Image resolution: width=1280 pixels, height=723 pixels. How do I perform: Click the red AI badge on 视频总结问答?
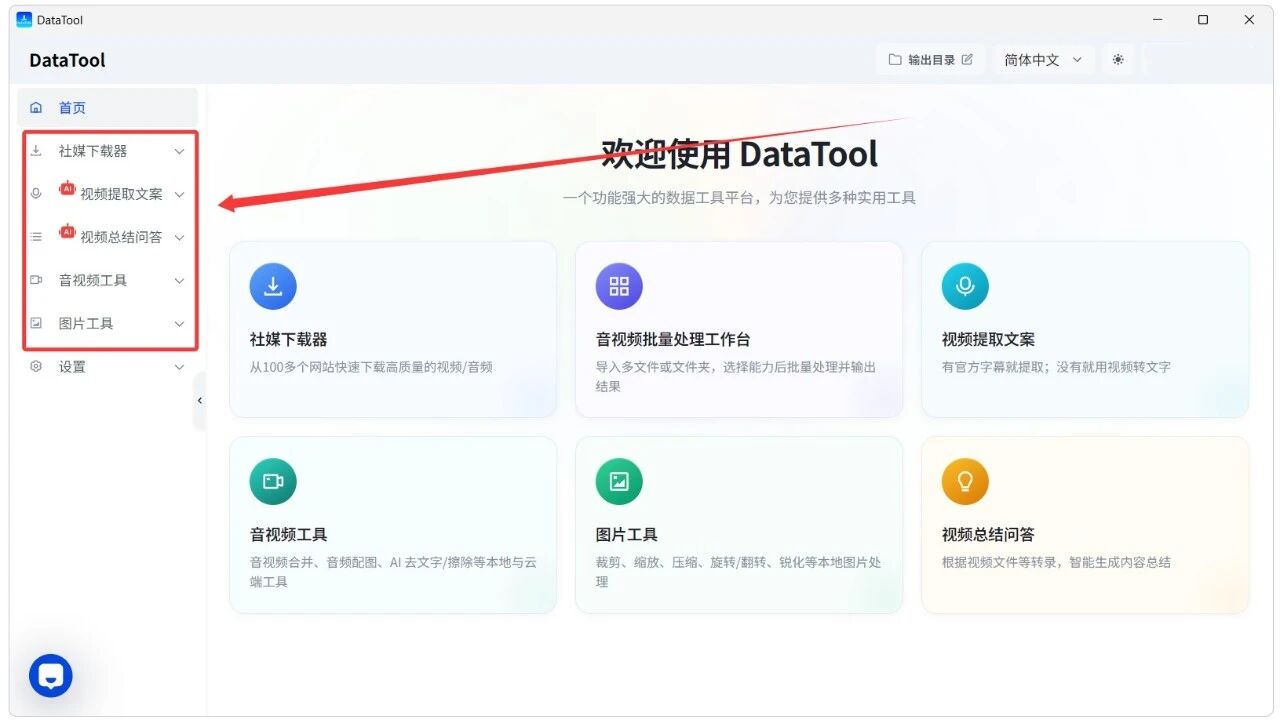pyautogui.click(x=67, y=231)
